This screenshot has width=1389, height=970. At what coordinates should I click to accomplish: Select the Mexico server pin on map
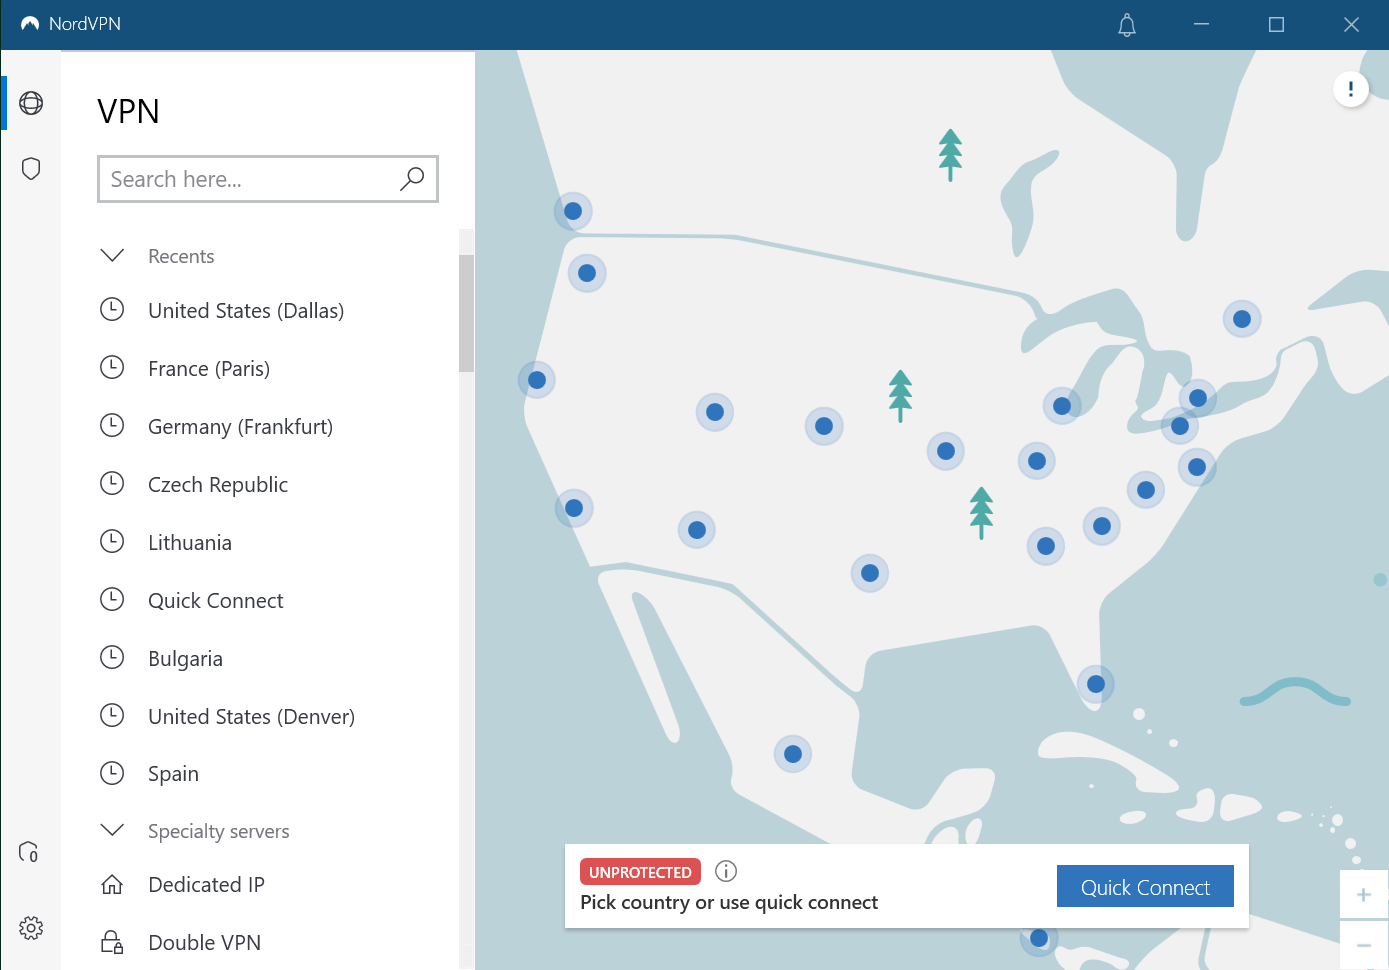[793, 754]
